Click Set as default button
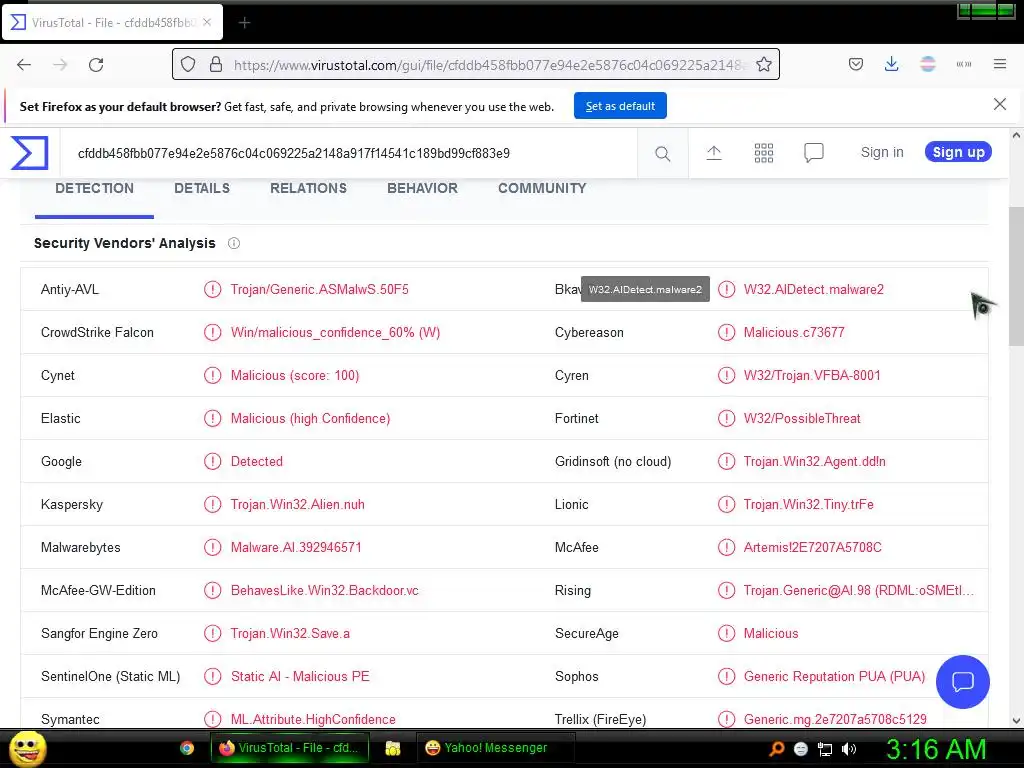 620,106
